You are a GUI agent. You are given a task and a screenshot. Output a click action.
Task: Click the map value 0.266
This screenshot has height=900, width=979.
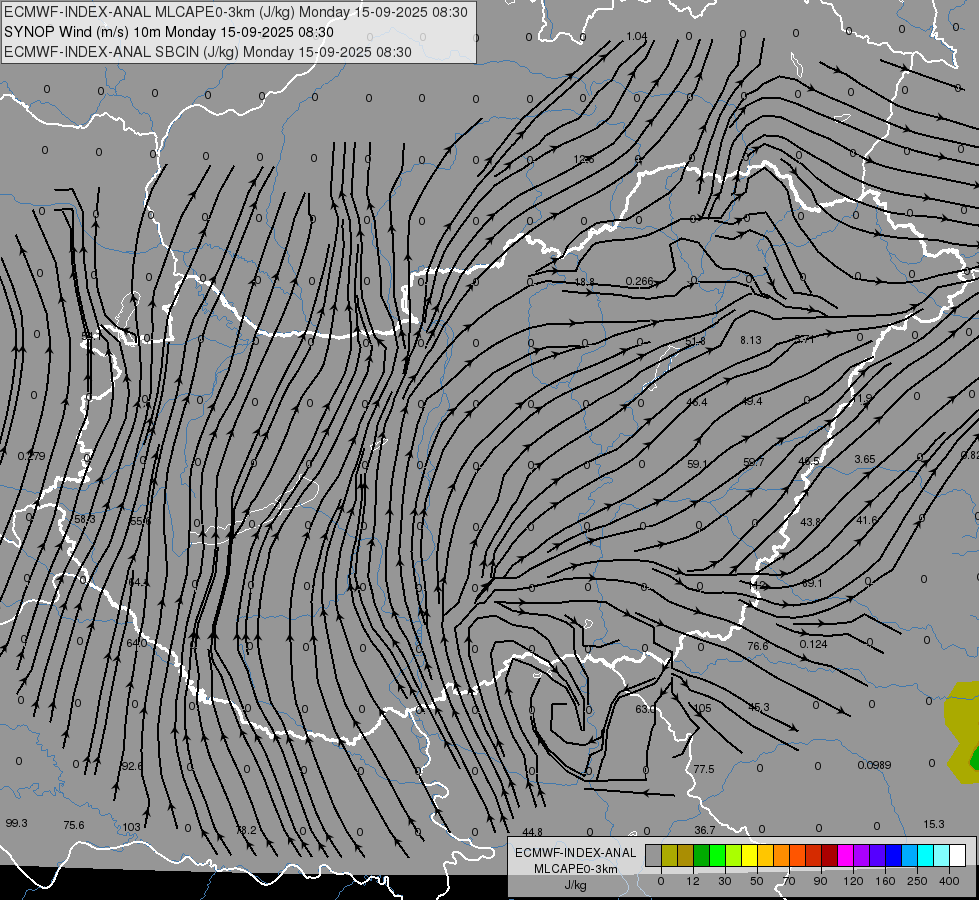coord(639,282)
